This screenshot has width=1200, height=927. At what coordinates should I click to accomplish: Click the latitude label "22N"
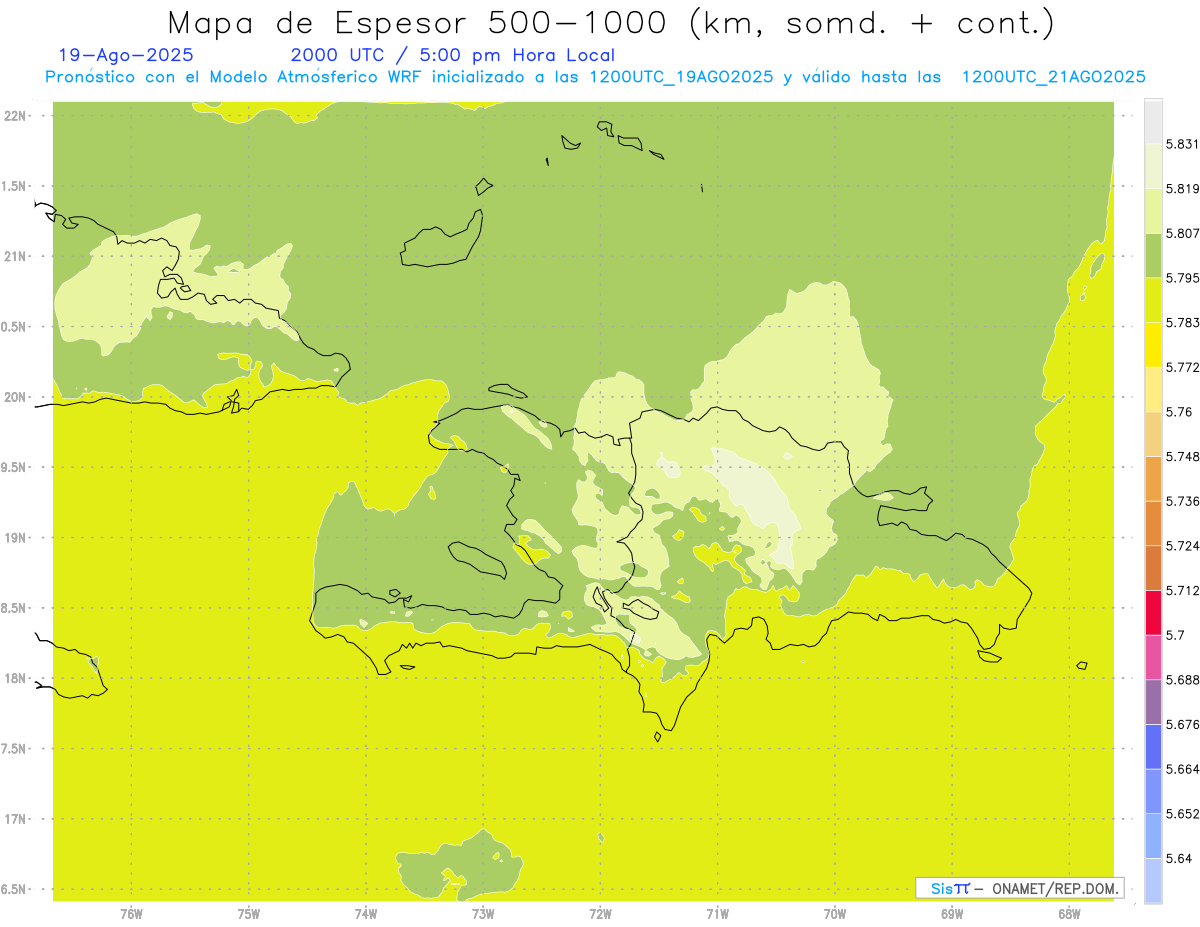coord(16,115)
